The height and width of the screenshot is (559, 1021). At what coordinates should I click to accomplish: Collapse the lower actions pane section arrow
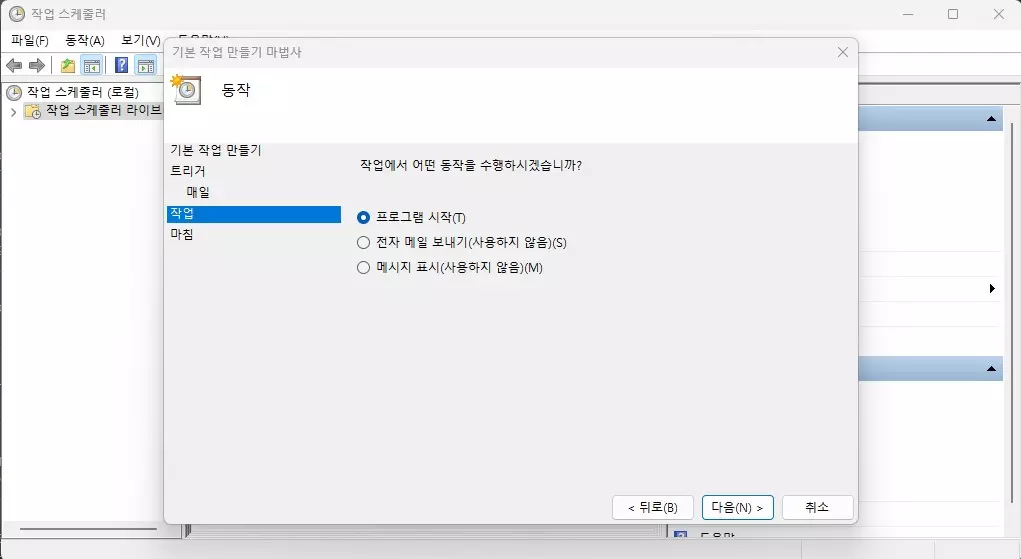click(x=991, y=369)
